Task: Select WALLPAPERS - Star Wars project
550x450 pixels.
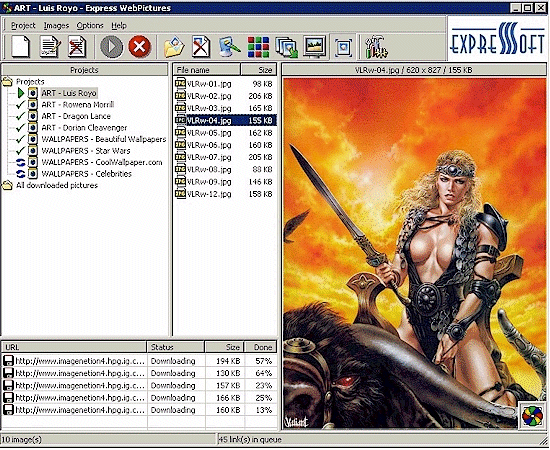Action: click(x=86, y=151)
